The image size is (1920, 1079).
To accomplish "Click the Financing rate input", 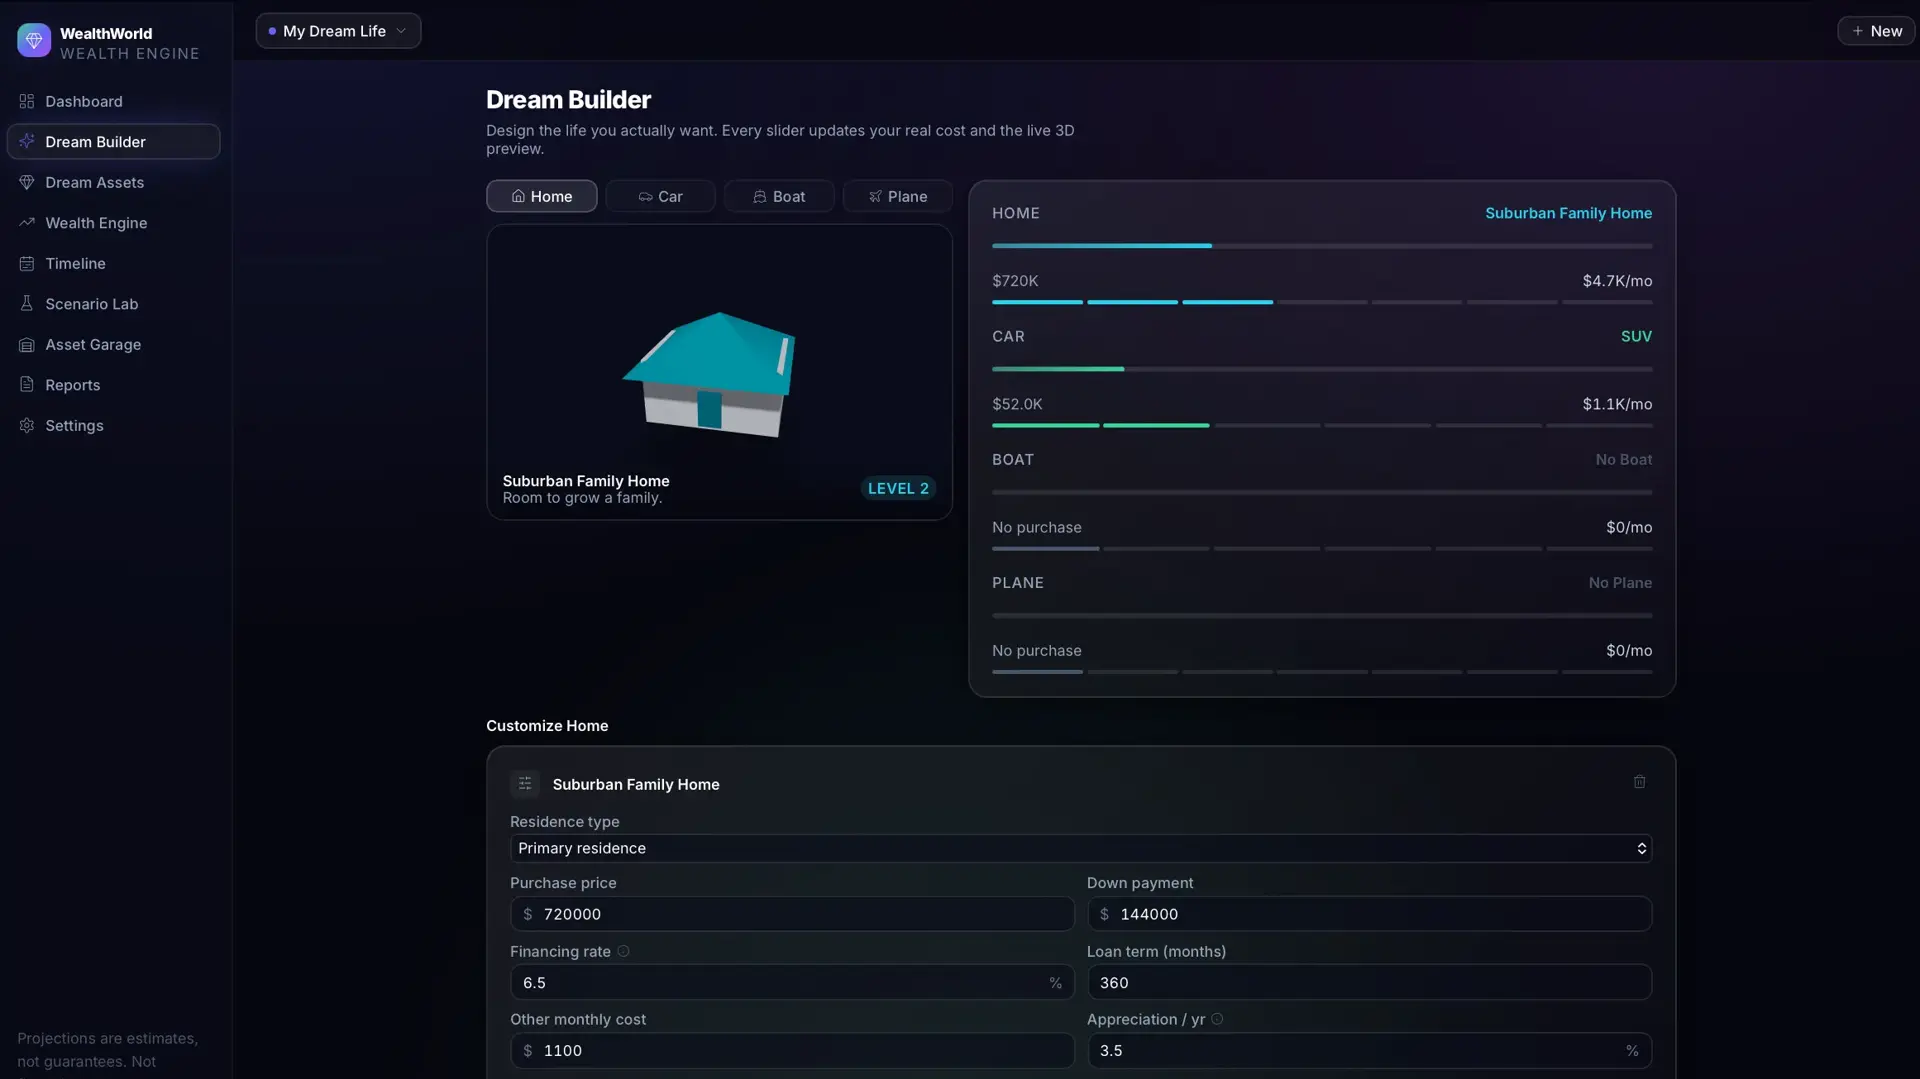I will (792, 982).
